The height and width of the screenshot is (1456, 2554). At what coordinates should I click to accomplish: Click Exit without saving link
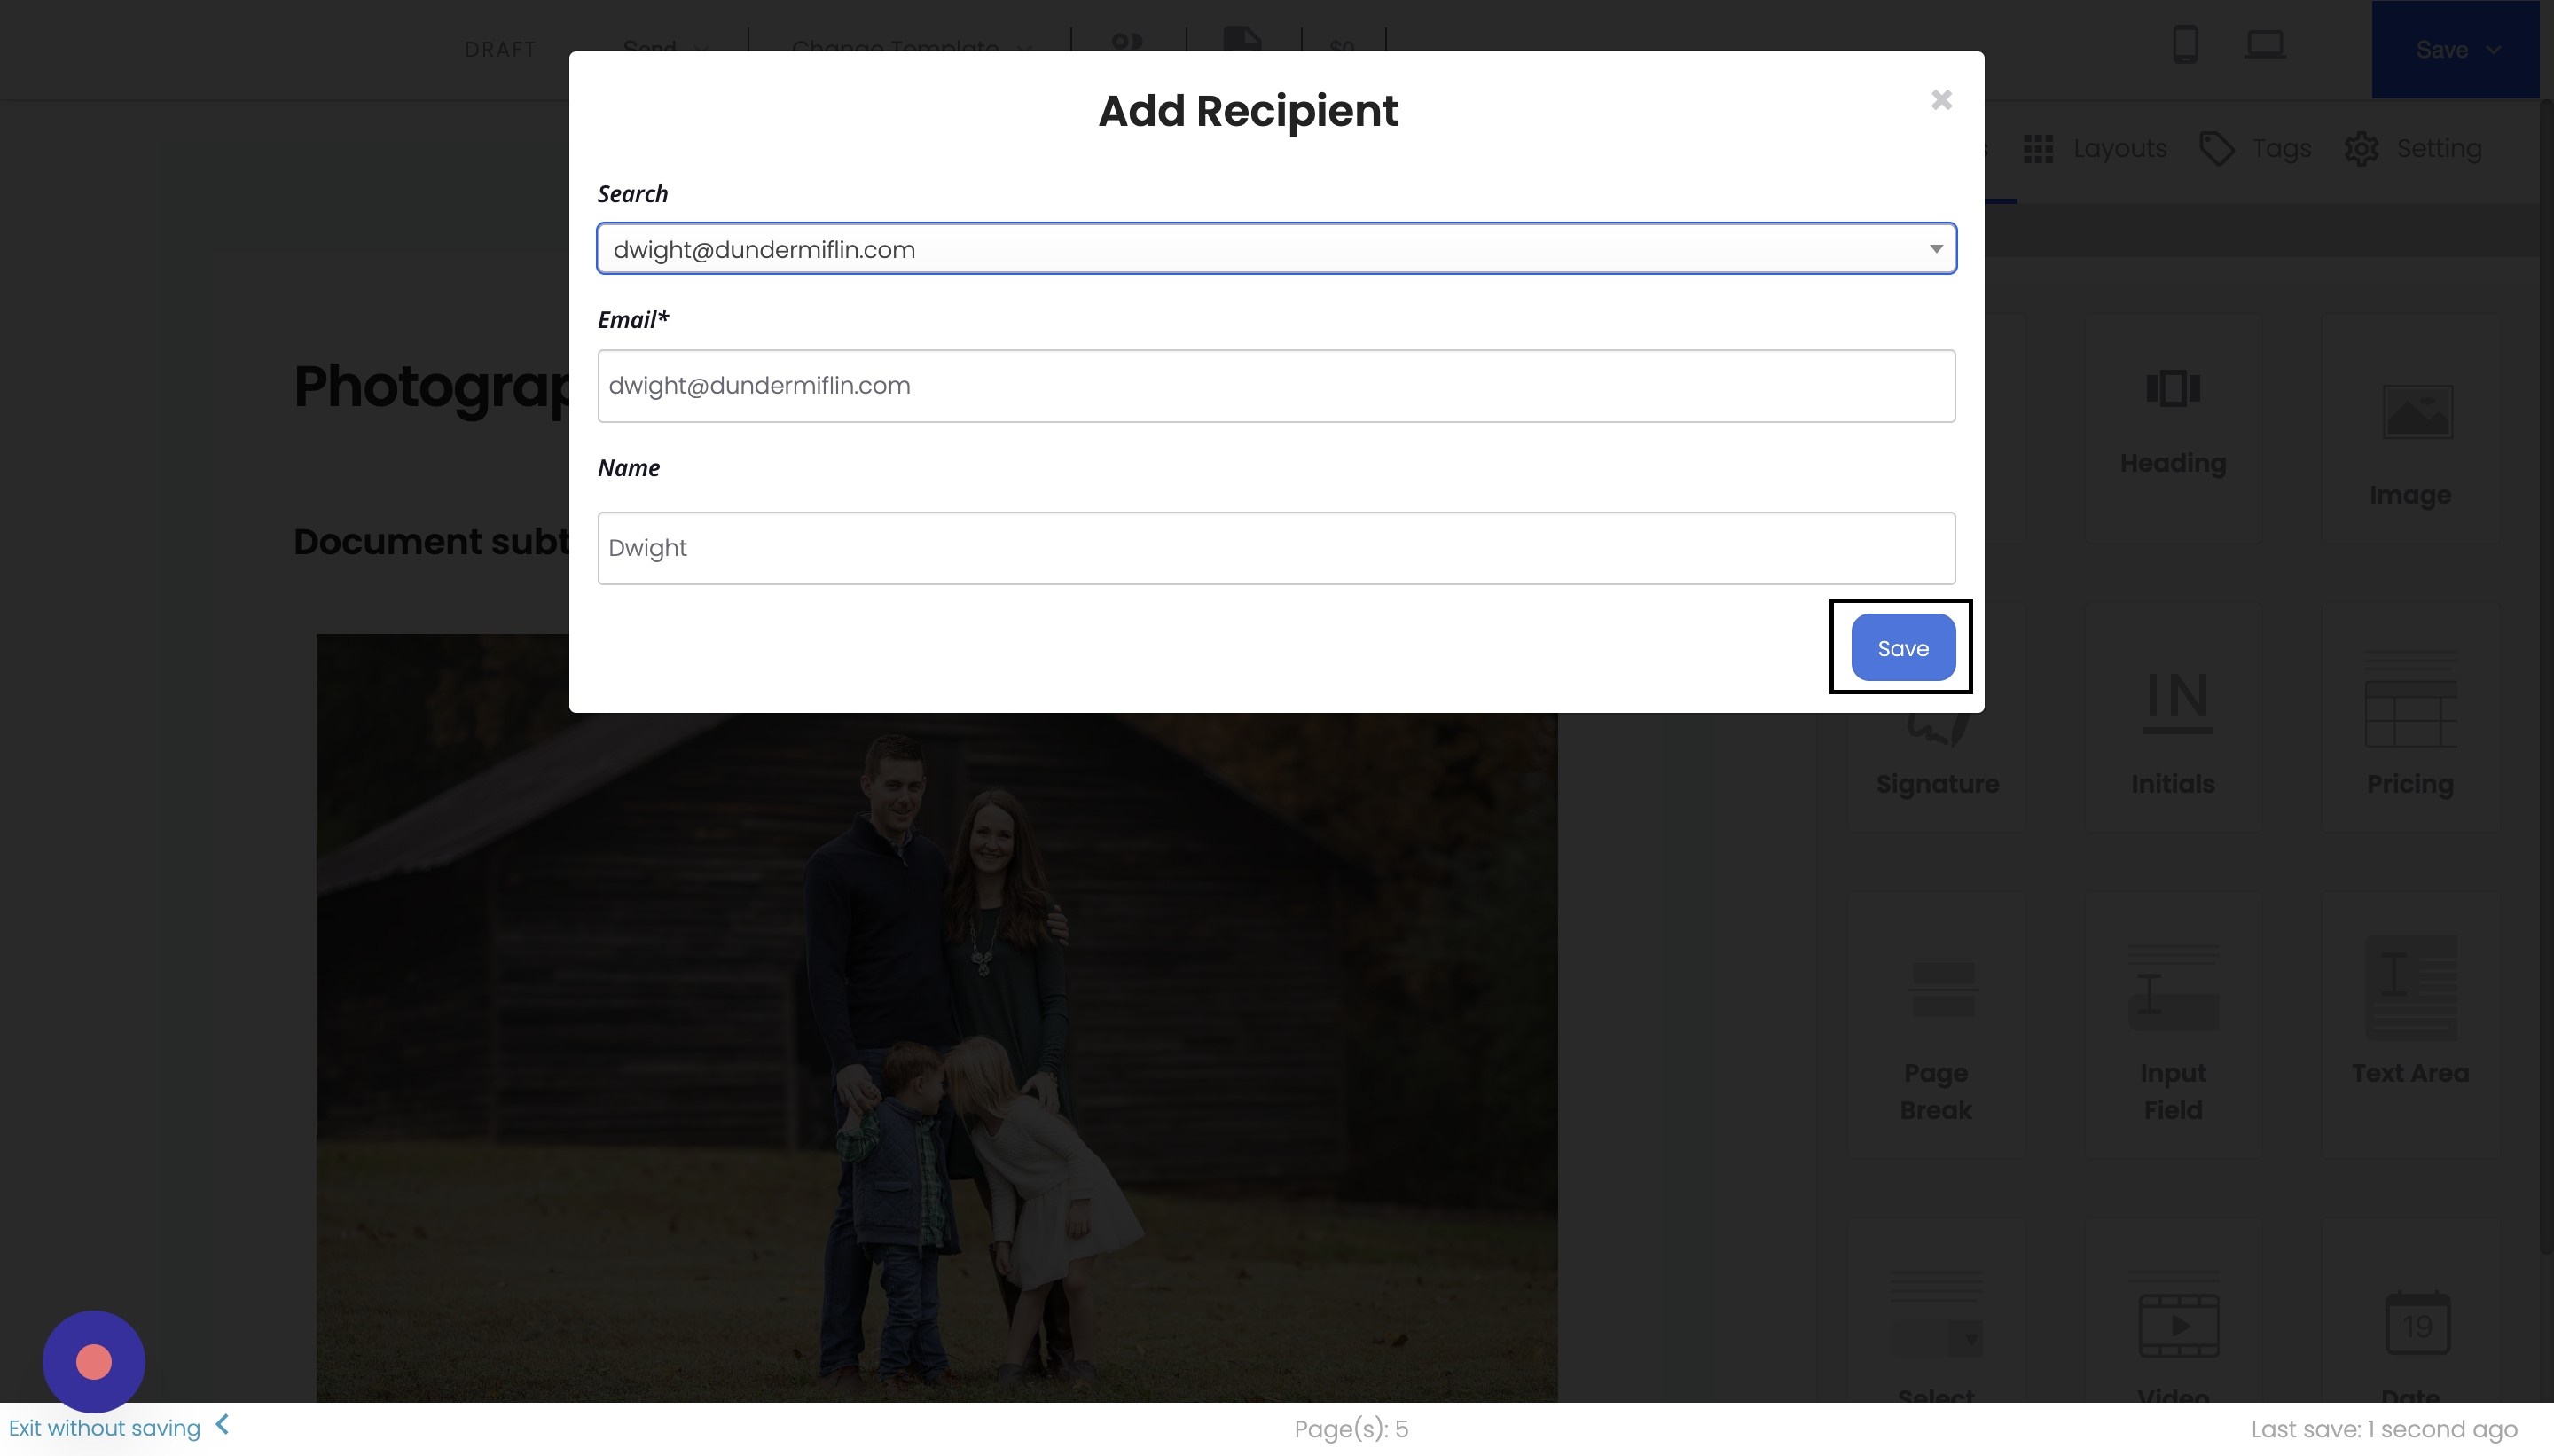point(105,1427)
